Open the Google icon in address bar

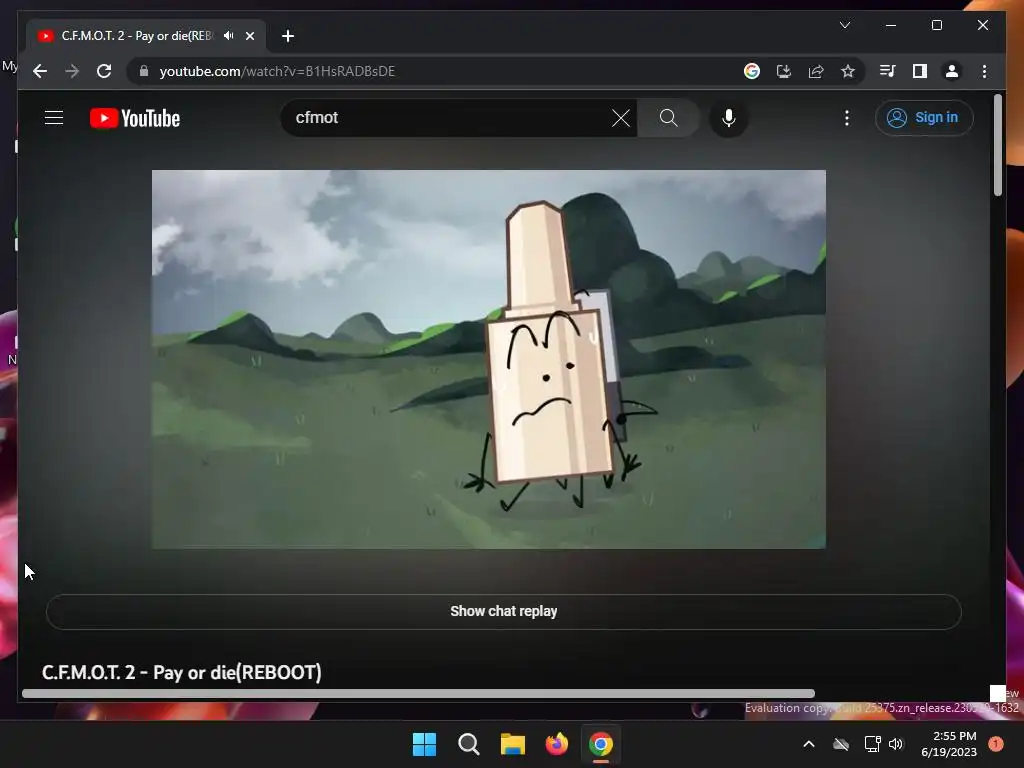(x=752, y=71)
